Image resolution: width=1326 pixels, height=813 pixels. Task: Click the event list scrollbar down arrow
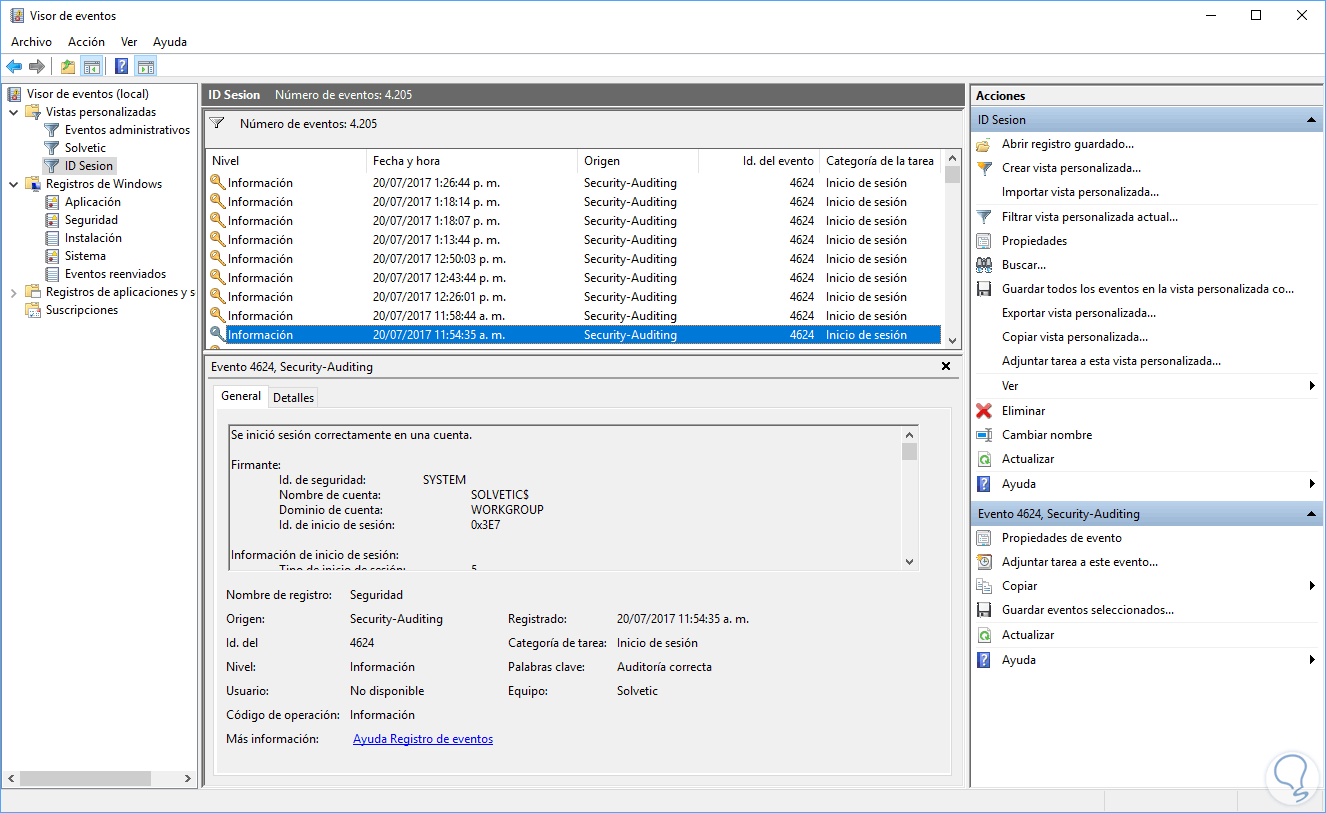952,340
